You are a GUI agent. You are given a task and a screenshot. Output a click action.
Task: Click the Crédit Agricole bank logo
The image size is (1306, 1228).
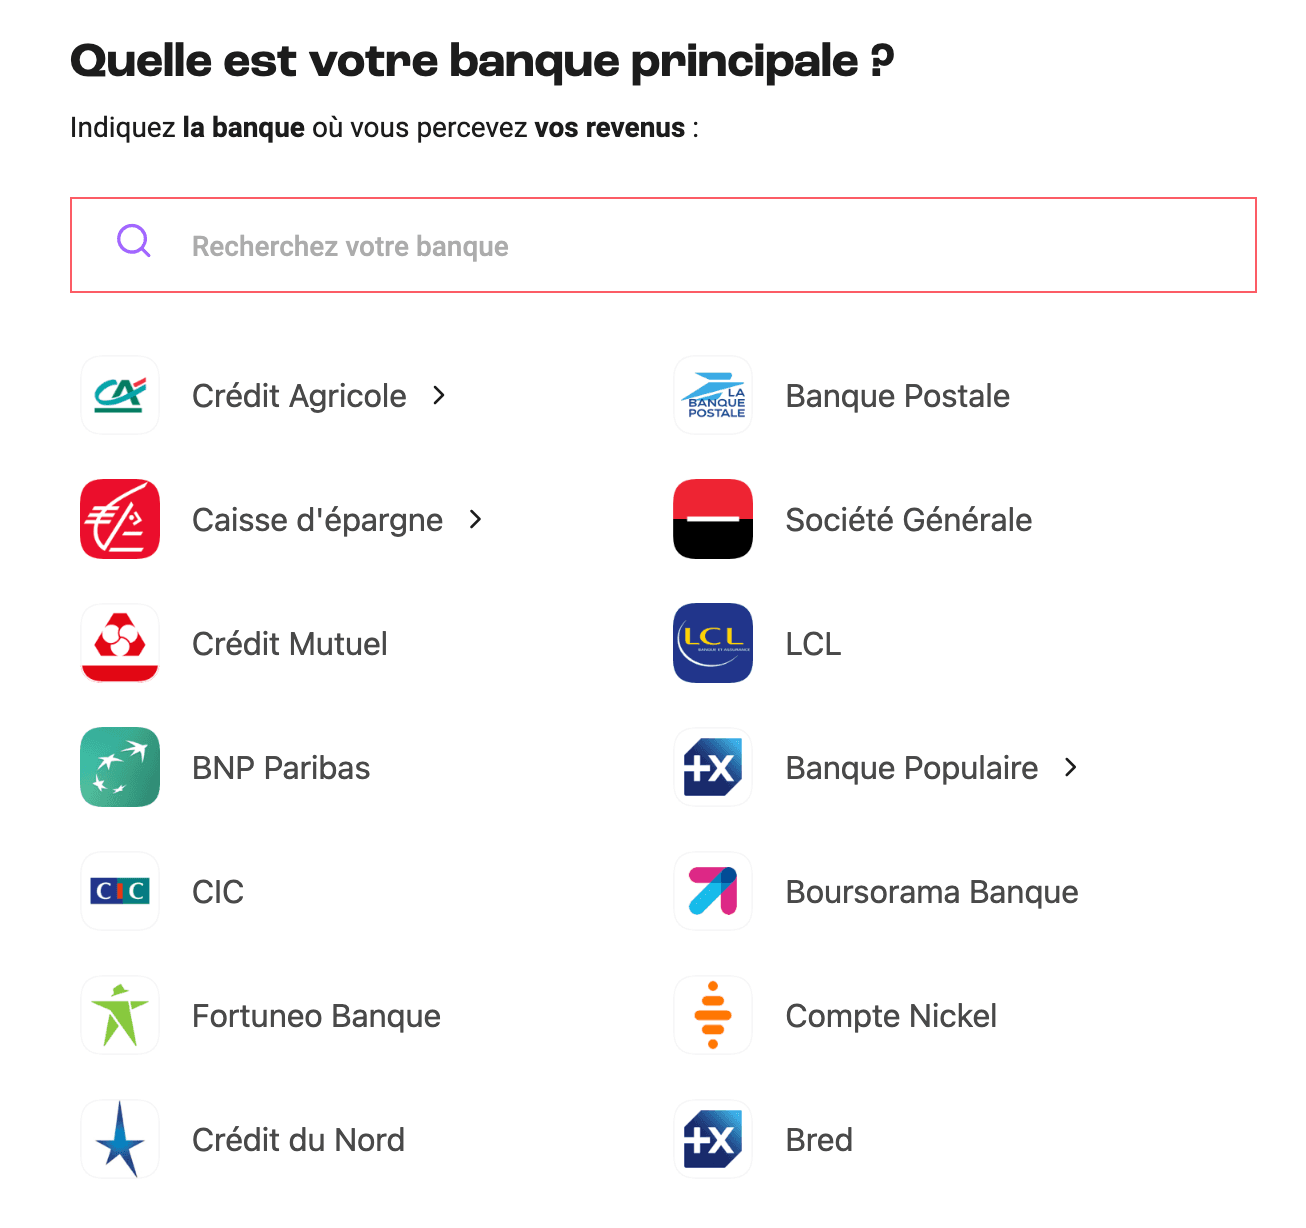(x=119, y=395)
